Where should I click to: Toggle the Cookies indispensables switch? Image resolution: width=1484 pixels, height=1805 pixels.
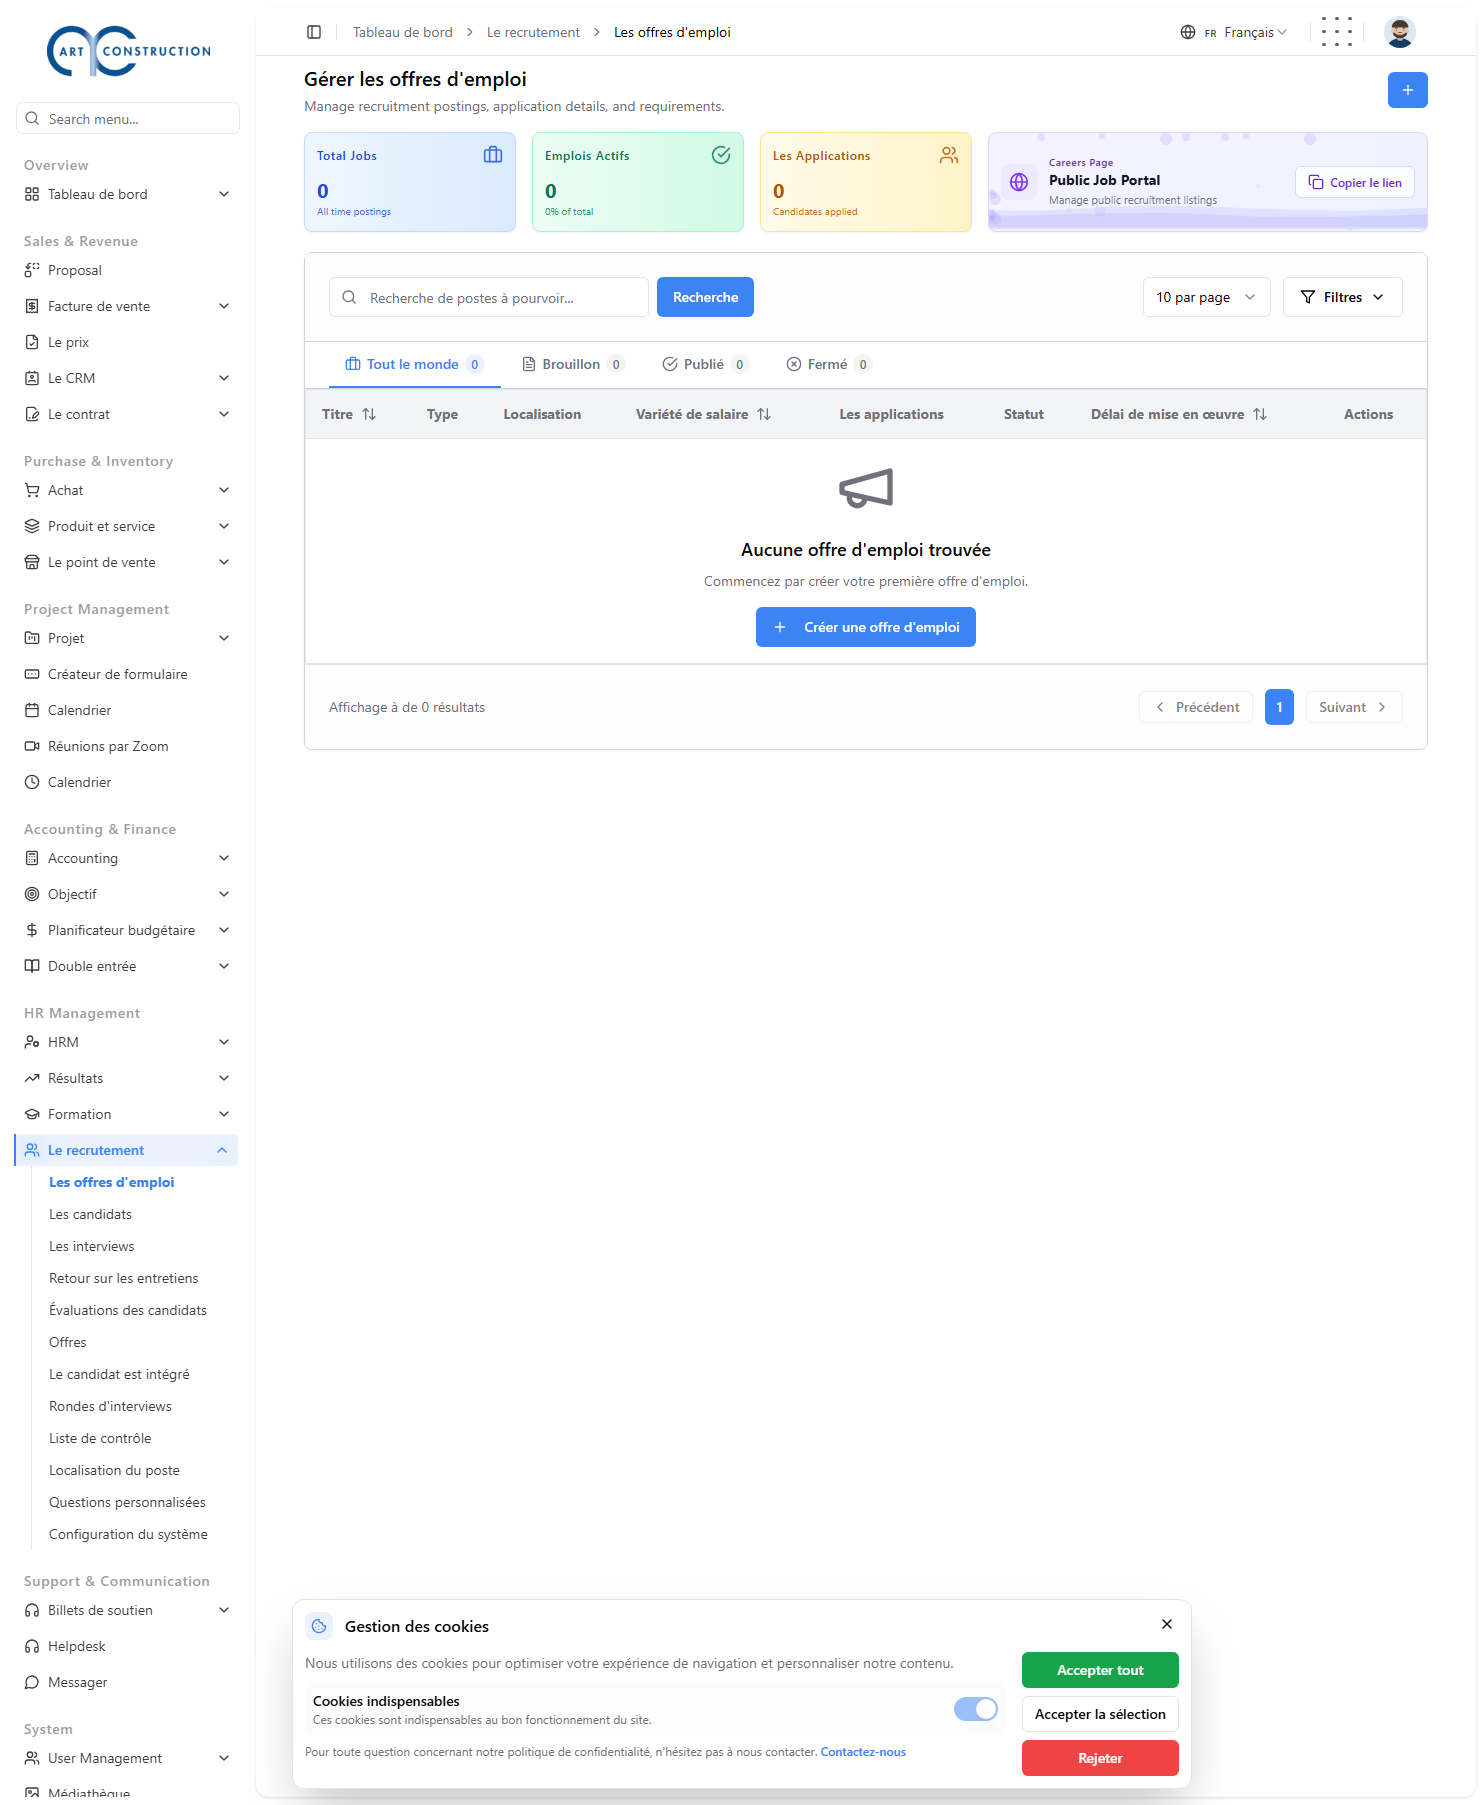pos(976,1709)
